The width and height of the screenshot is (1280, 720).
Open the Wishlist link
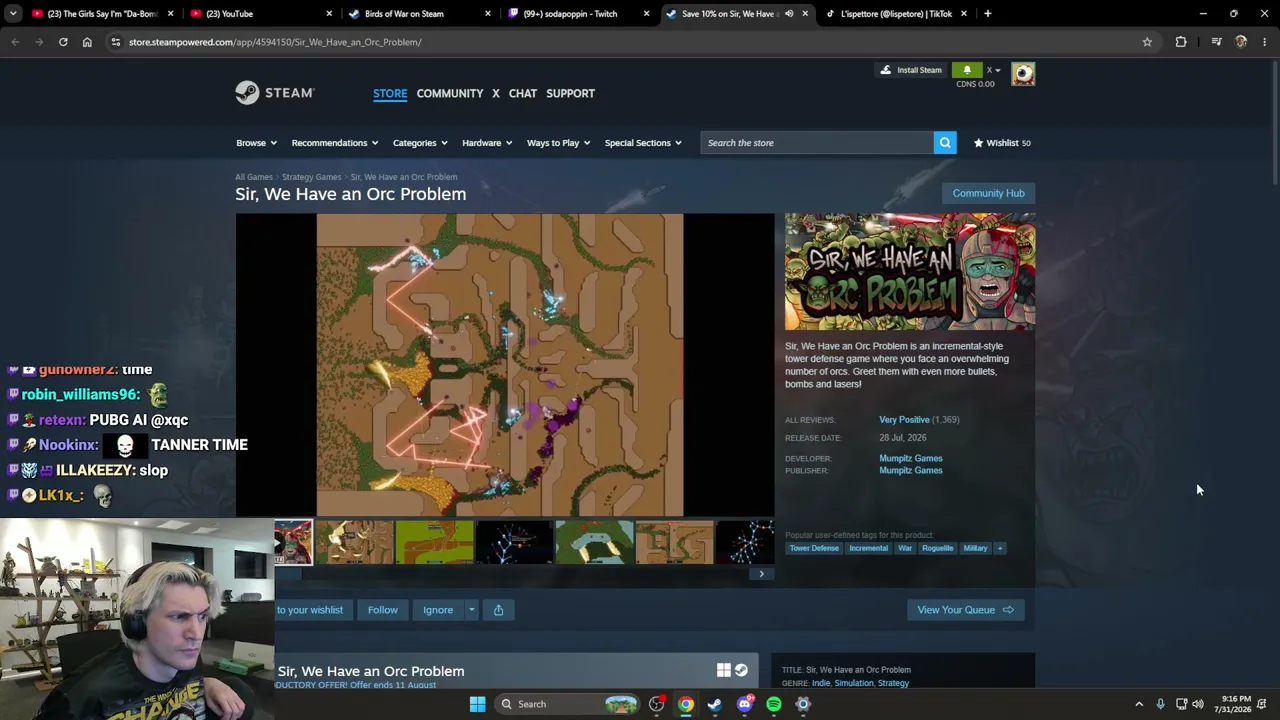(1002, 143)
